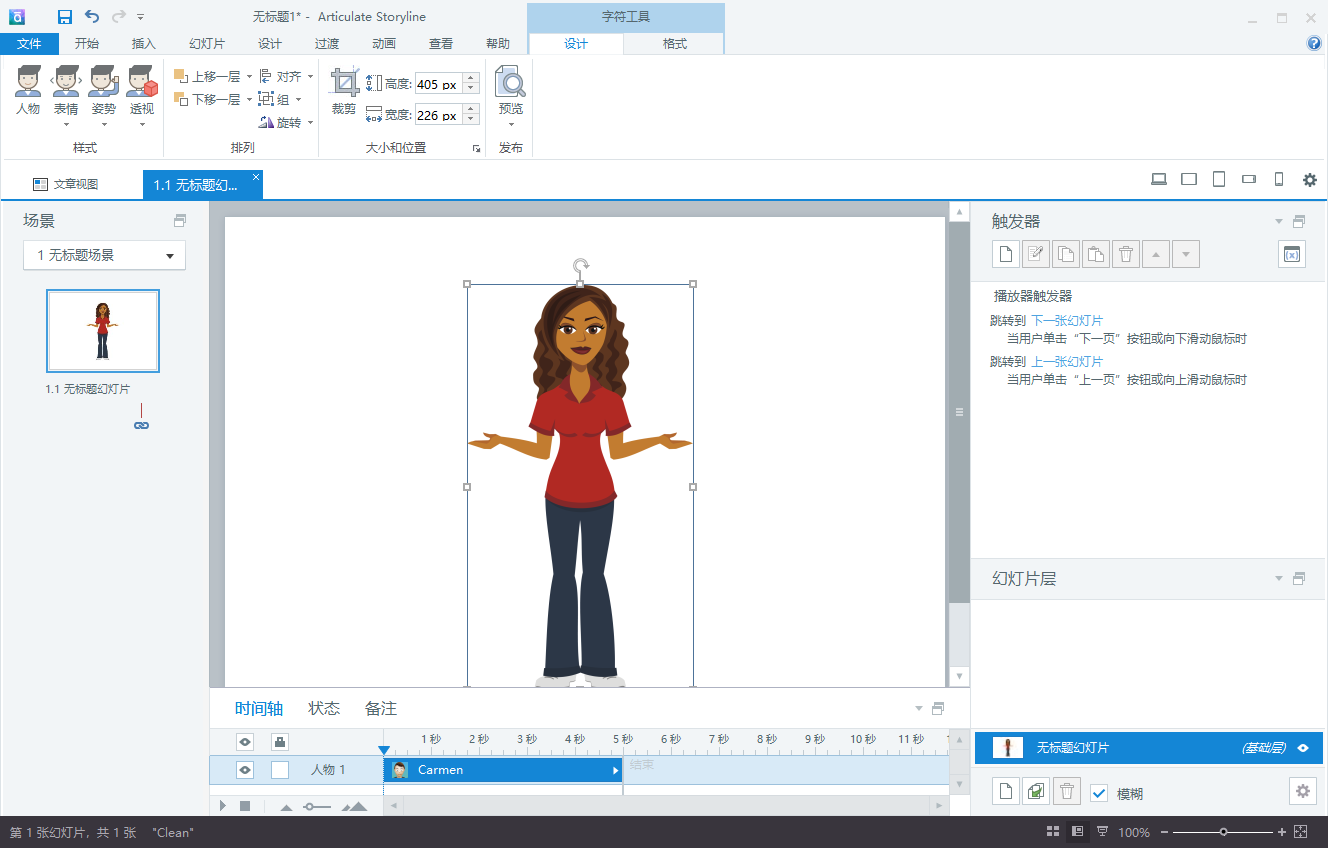This screenshot has width=1328, height=848.
Task: Open the 文章视图 story view tab
Action: (66, 184)
